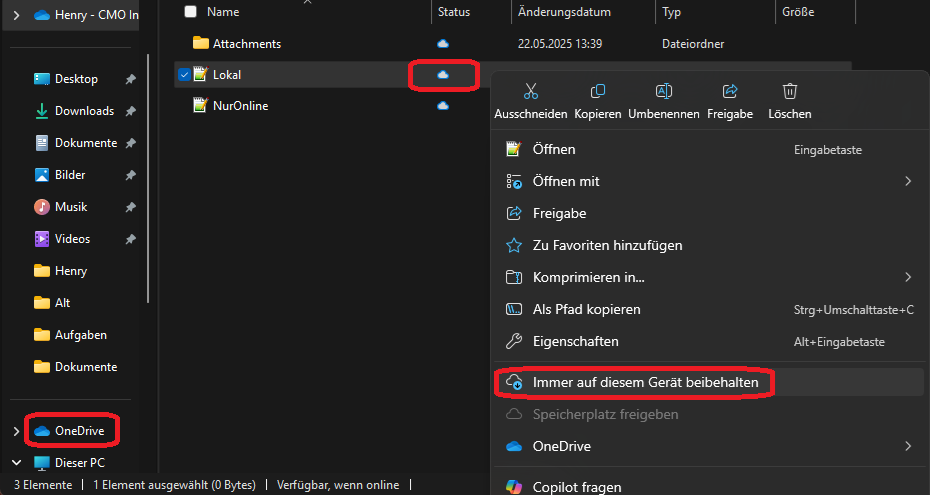Collapse the Dieser PC node
The width and height of the screenshot is (931, 495).
pyautogui.click(x=17, y=463)
